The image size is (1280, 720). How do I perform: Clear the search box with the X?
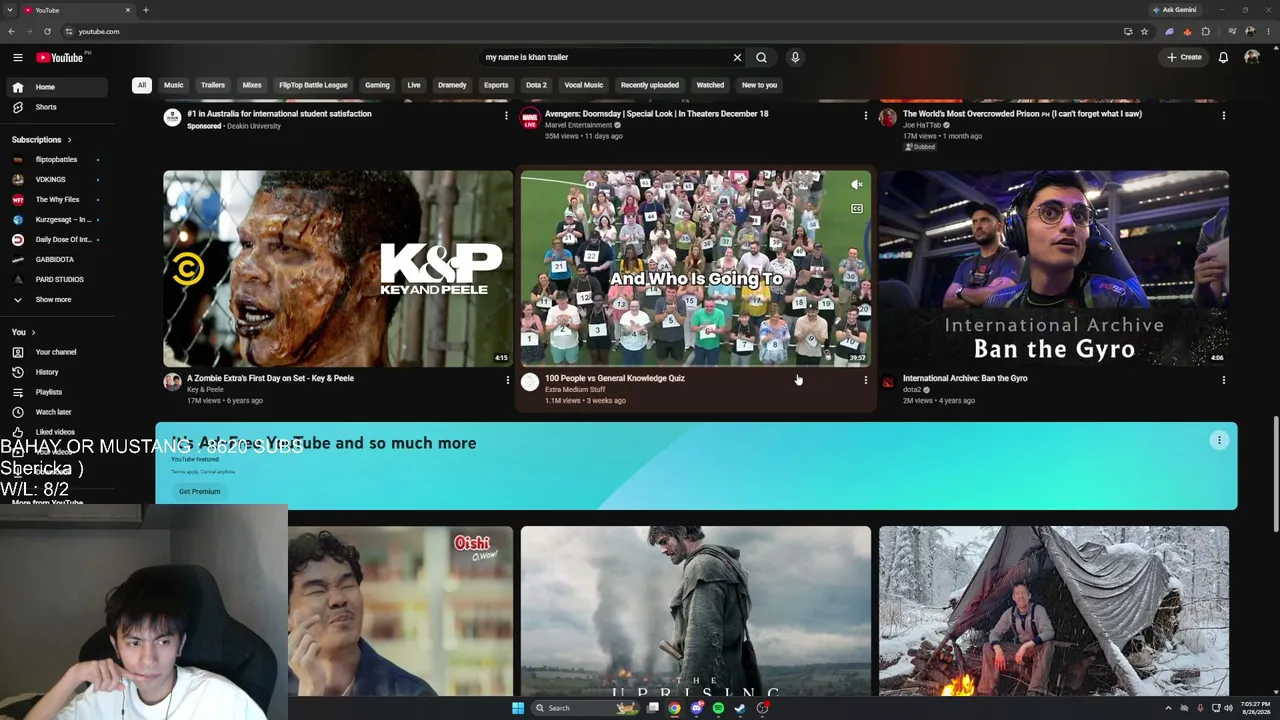pos(738,57)
